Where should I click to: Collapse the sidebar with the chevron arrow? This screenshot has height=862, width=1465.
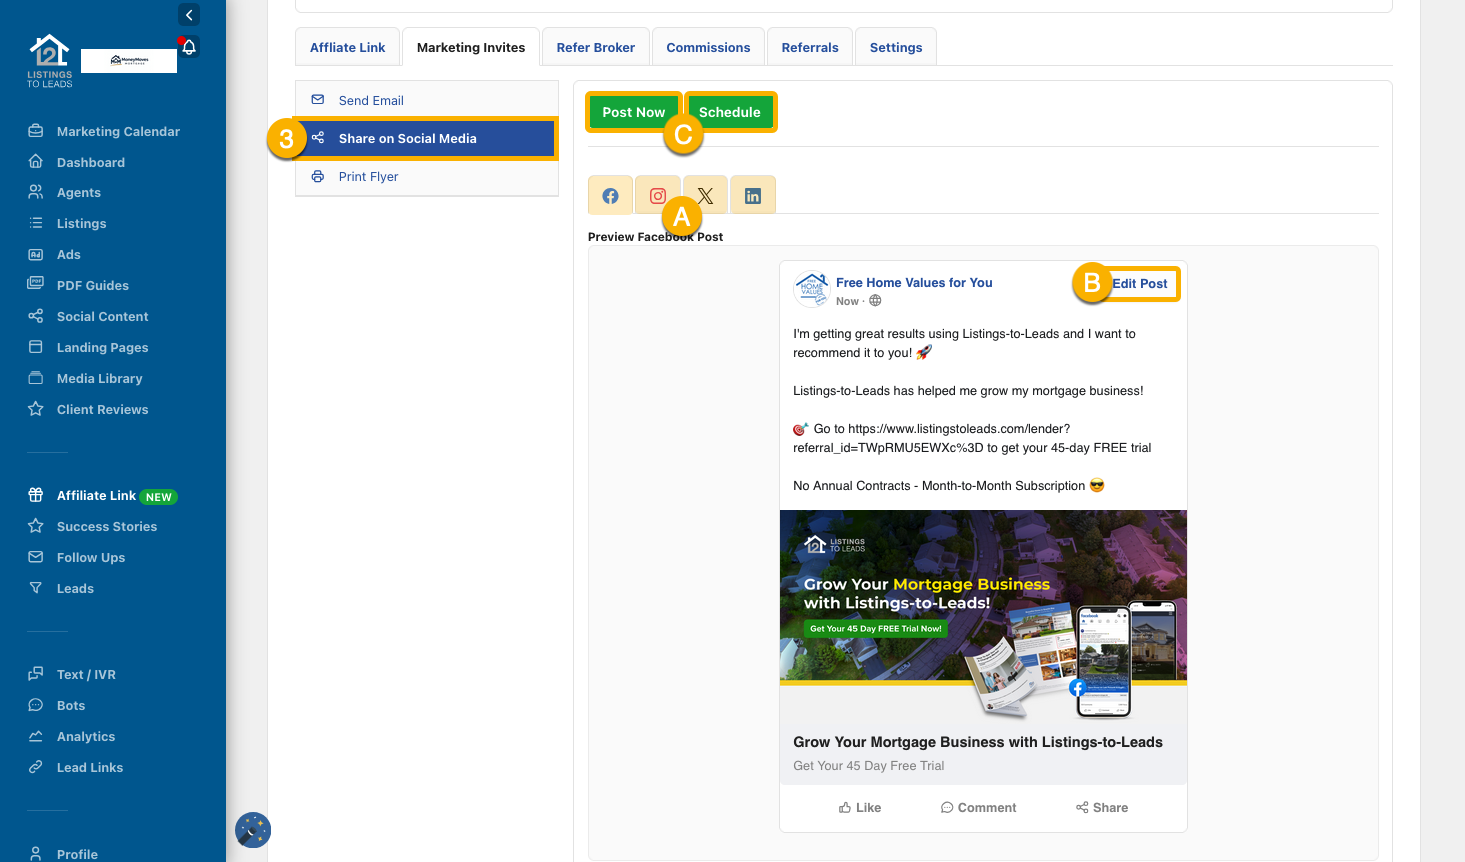click(189, 15)
